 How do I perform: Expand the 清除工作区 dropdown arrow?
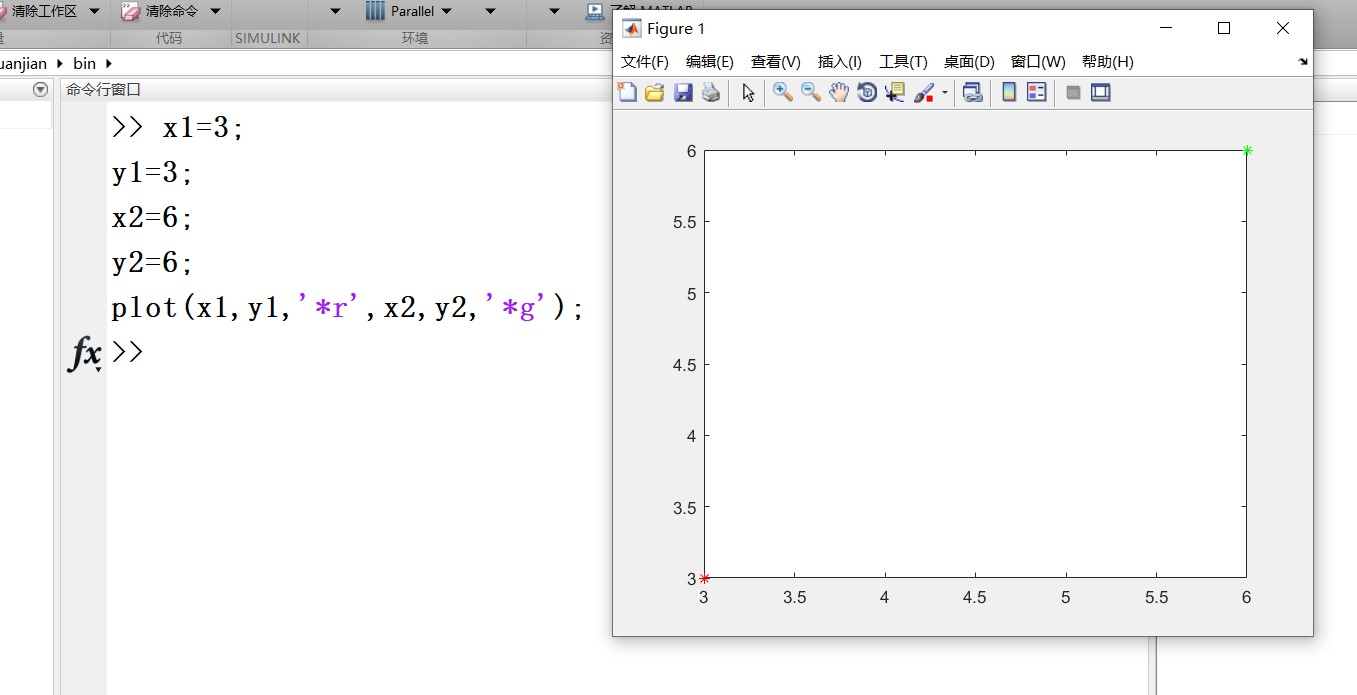point(94,11)
